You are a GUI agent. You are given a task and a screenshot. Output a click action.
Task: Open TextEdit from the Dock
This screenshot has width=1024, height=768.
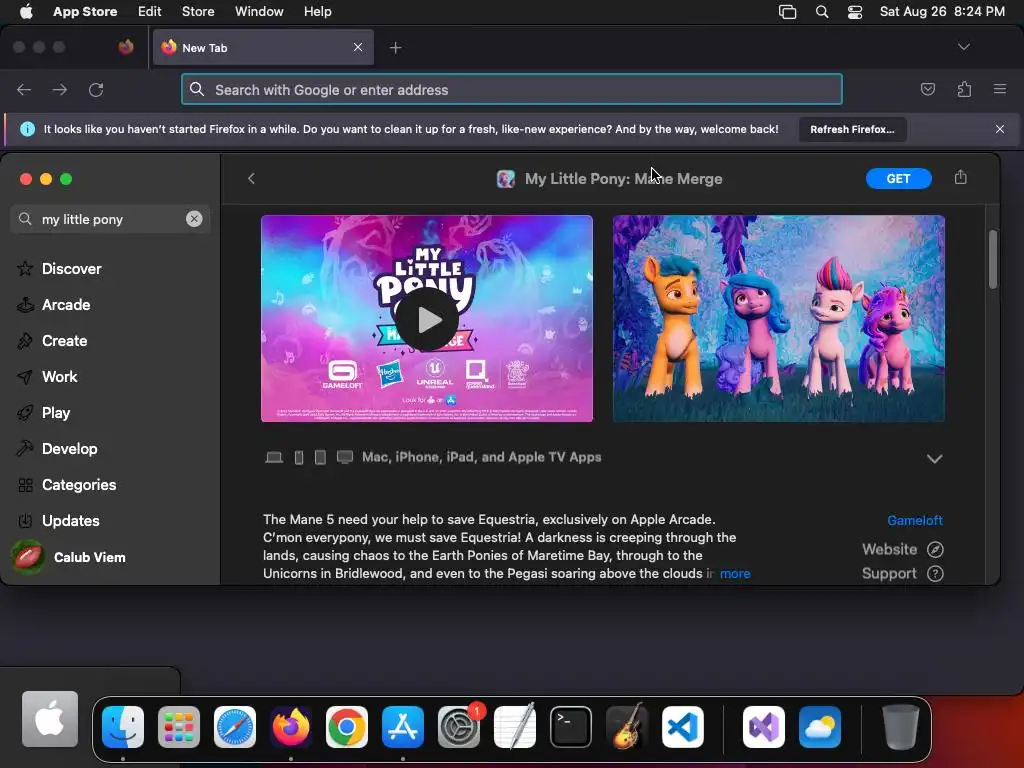[515, 726]
